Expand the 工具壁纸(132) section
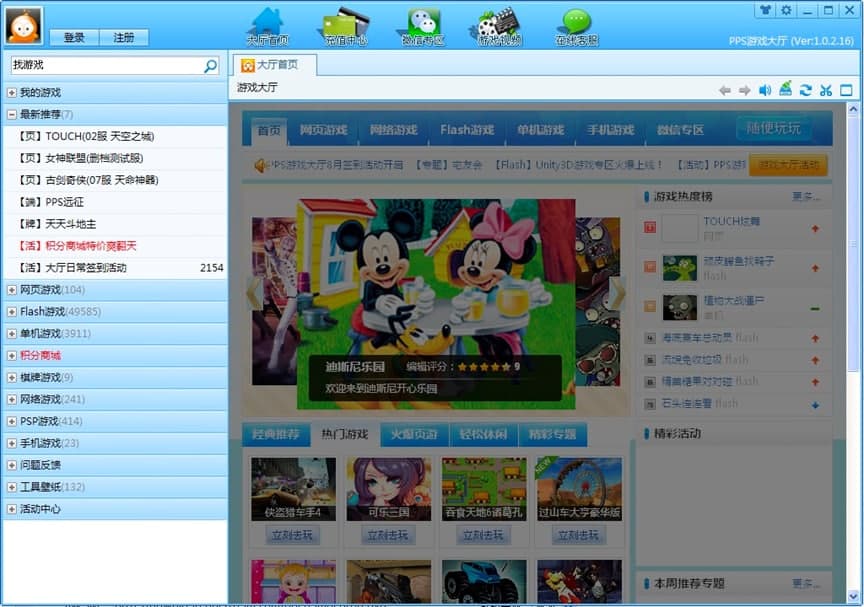This screenshot has height=607, width=864. [x=12, y=487]
